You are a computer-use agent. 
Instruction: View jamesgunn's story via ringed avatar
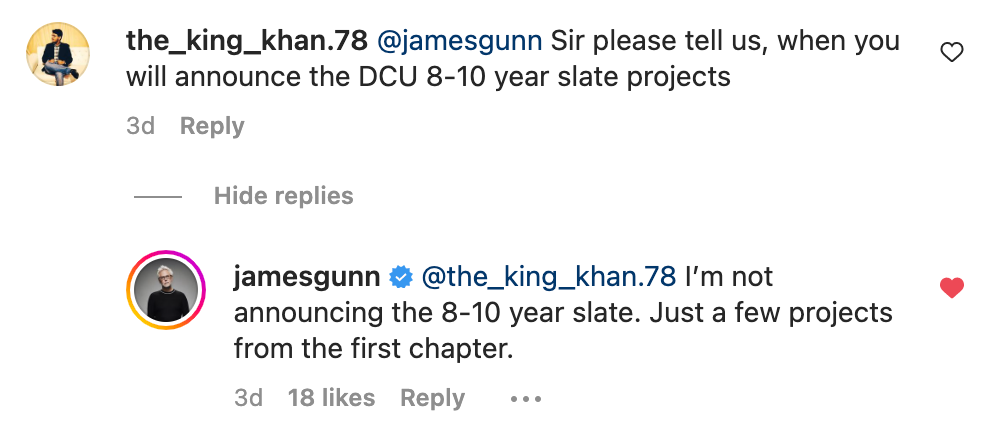165,290
